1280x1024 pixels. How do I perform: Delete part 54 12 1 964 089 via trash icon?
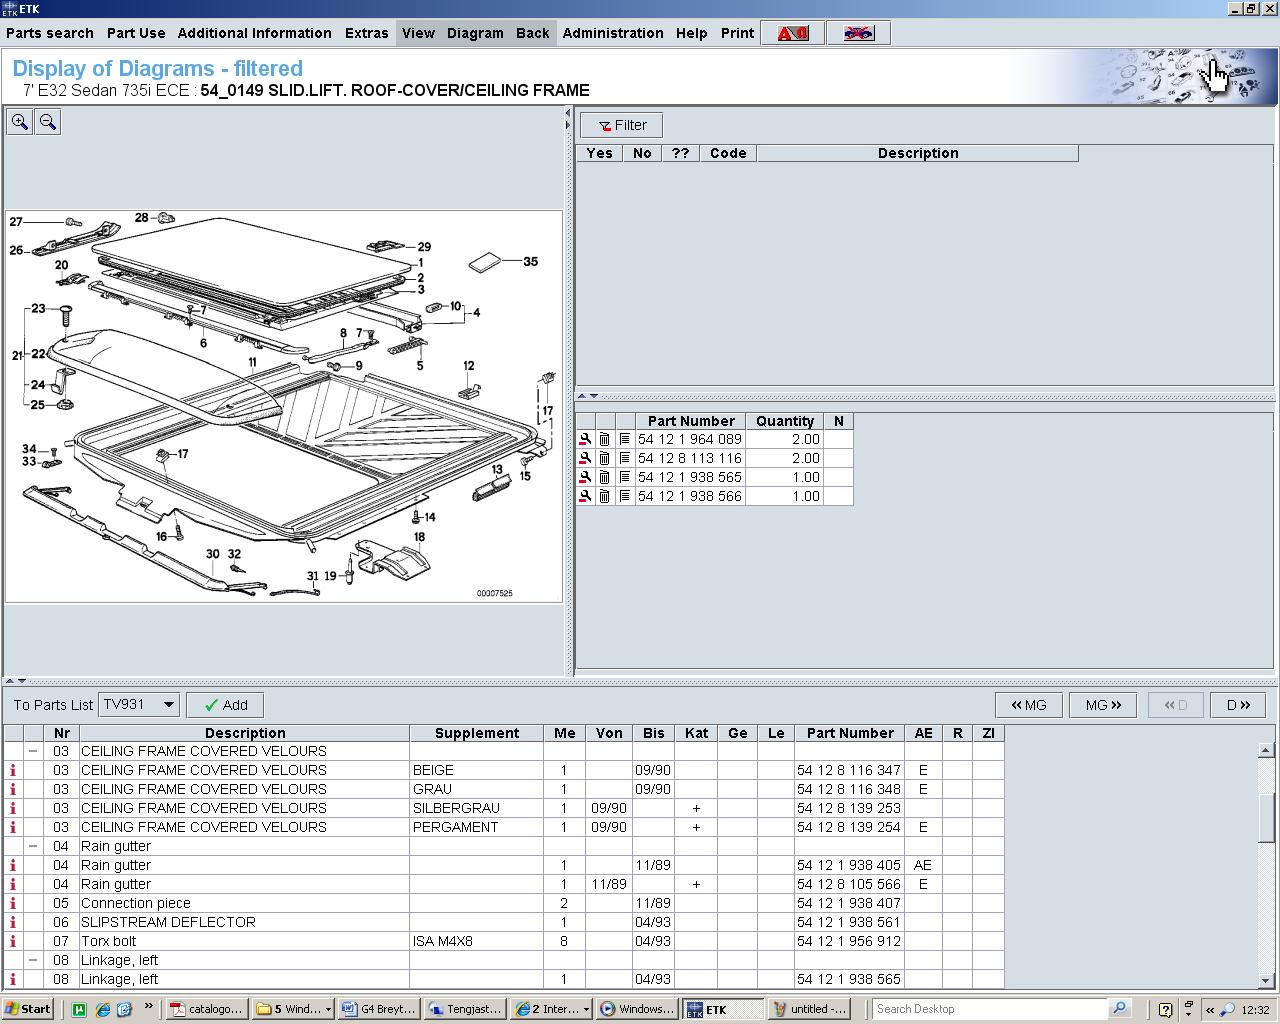tap(605, 439)
